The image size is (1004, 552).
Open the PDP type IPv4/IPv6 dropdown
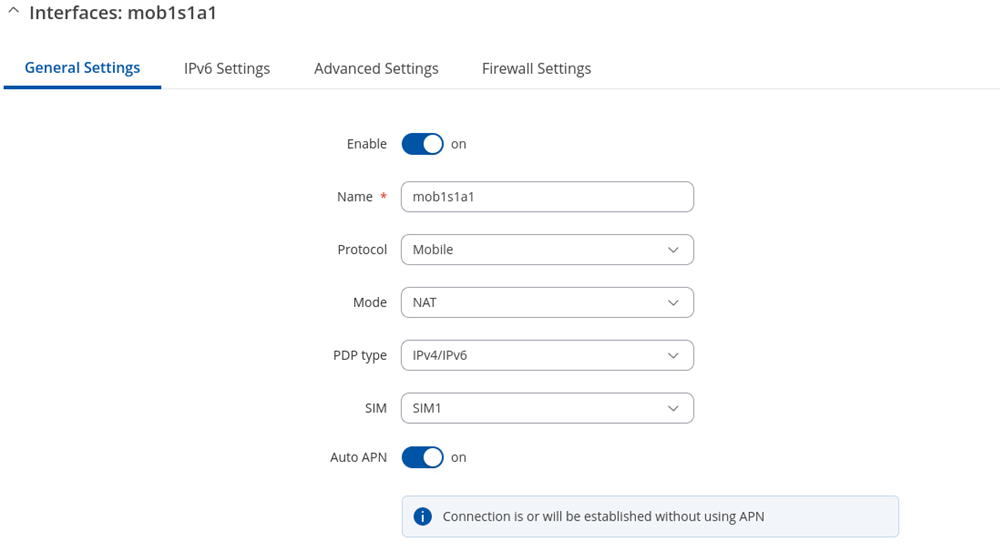547,355
